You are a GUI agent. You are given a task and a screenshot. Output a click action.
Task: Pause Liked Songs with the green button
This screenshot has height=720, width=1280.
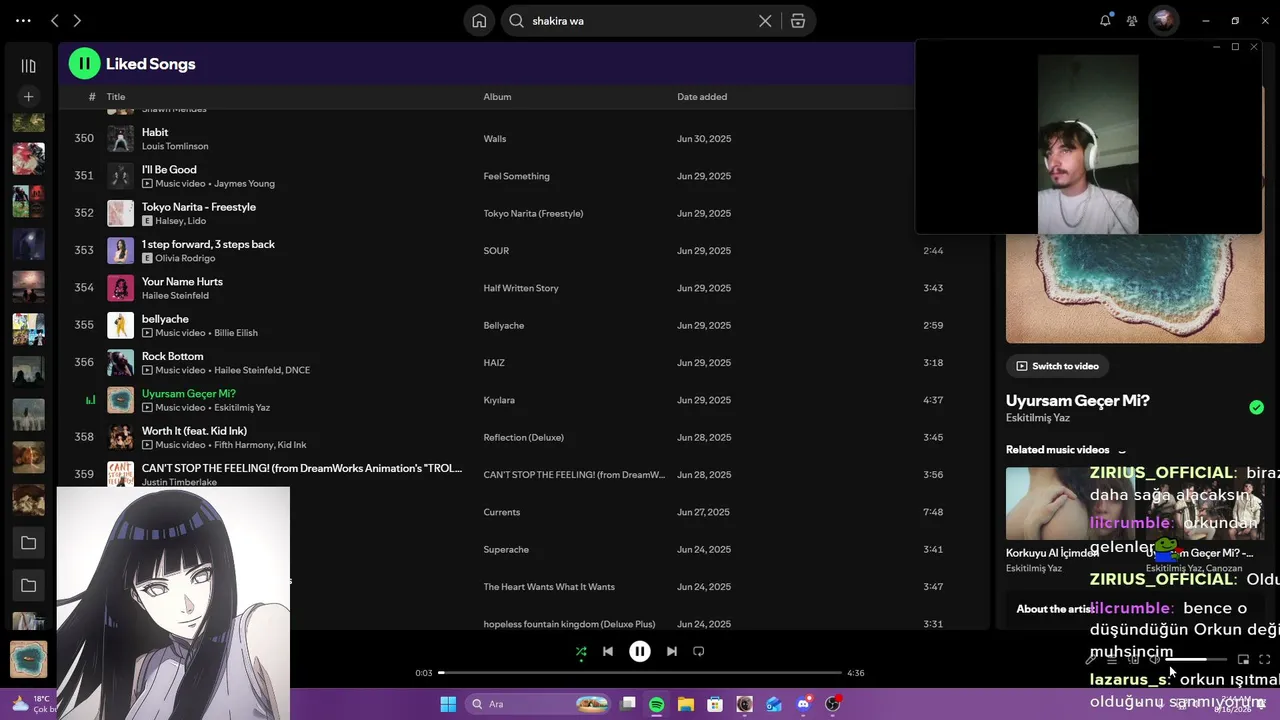[84, 64]
